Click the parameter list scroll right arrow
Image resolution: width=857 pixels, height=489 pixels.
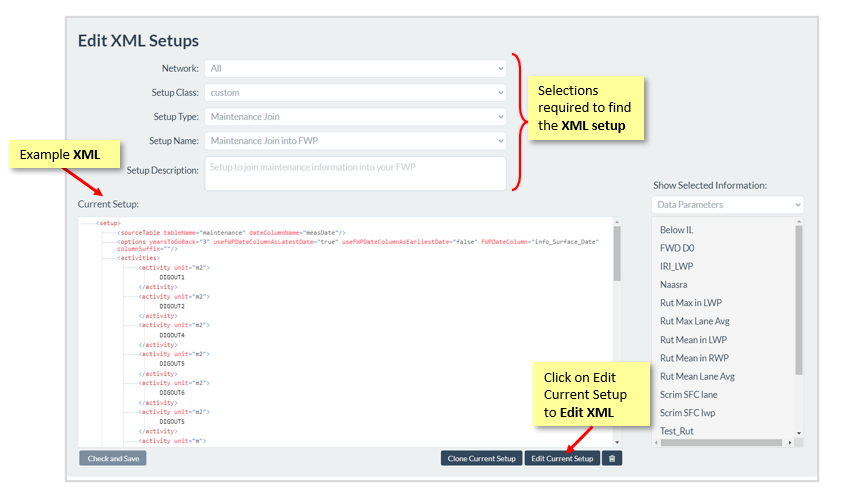[x=790, y=443]
